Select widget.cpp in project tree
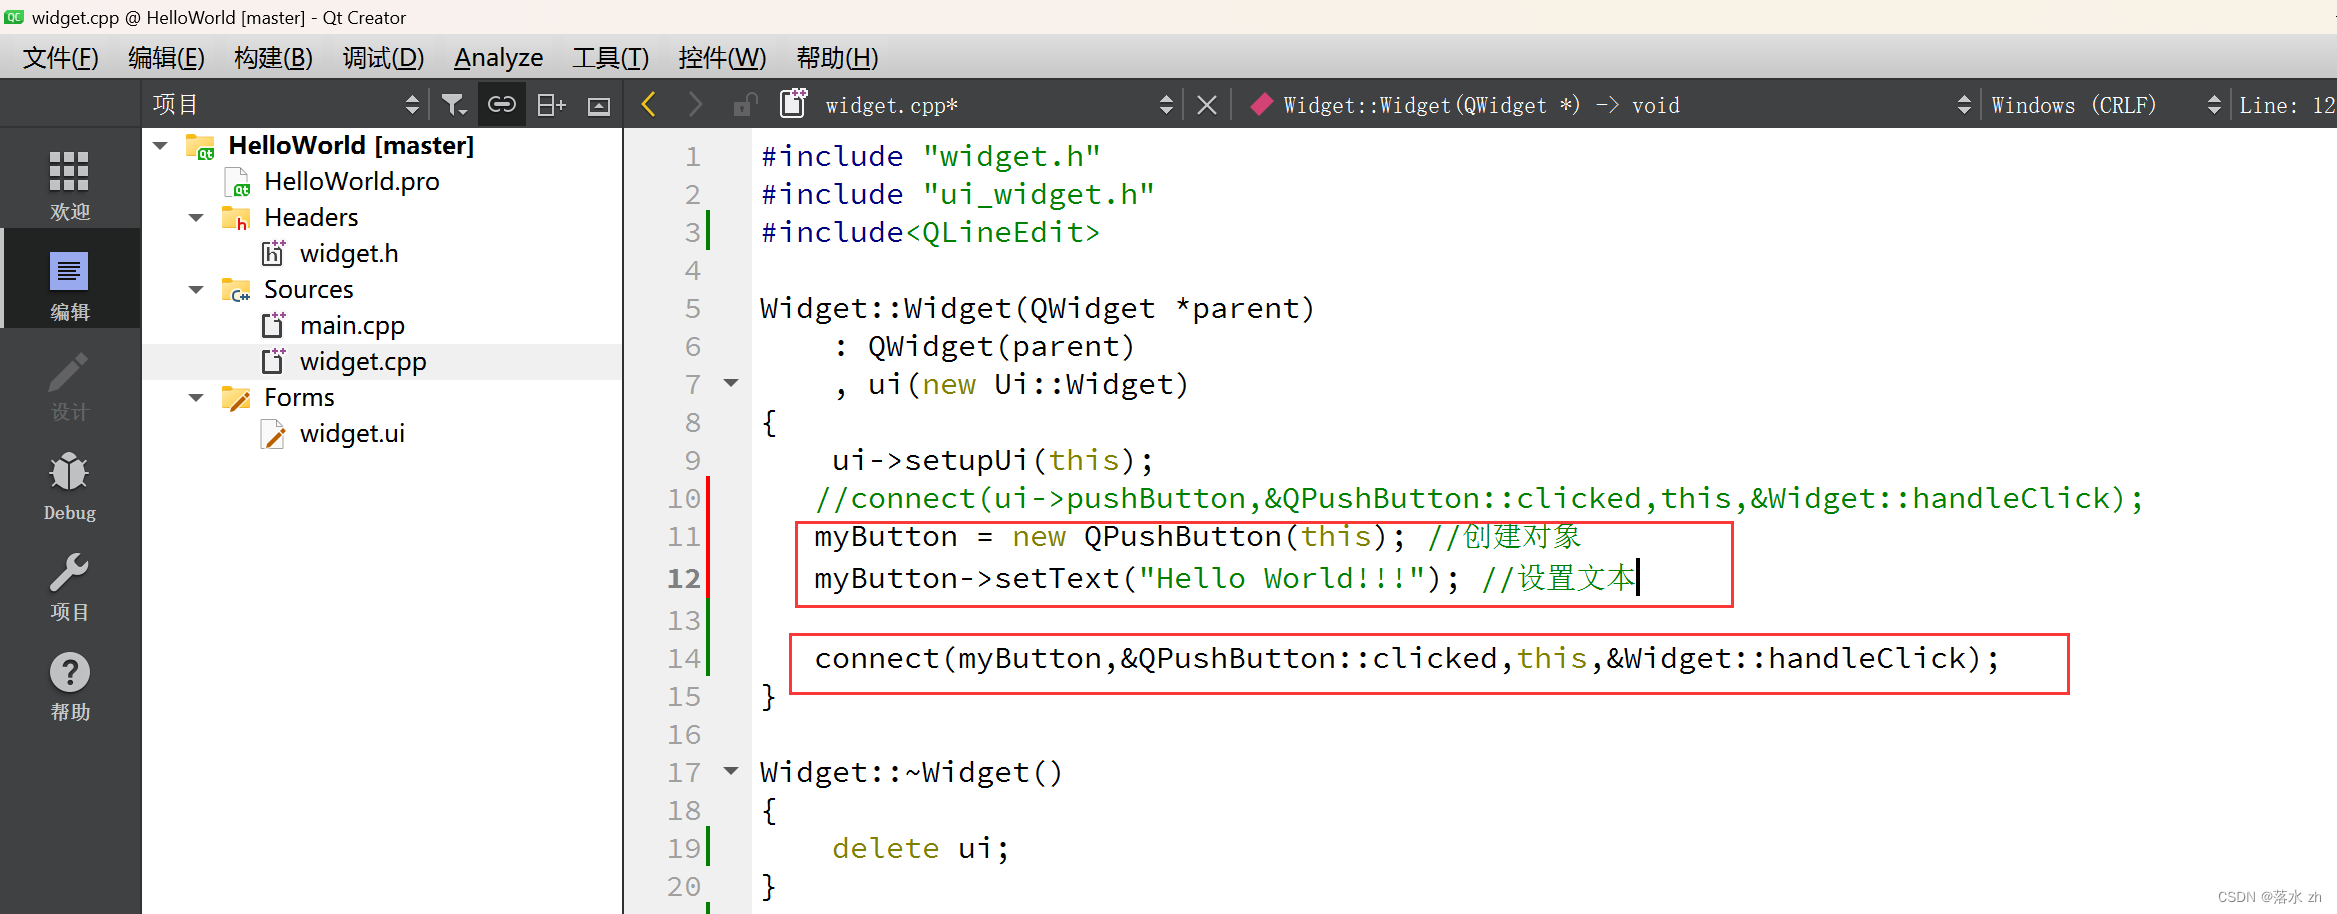This screenshot has height=914, width=2337. 363,362
